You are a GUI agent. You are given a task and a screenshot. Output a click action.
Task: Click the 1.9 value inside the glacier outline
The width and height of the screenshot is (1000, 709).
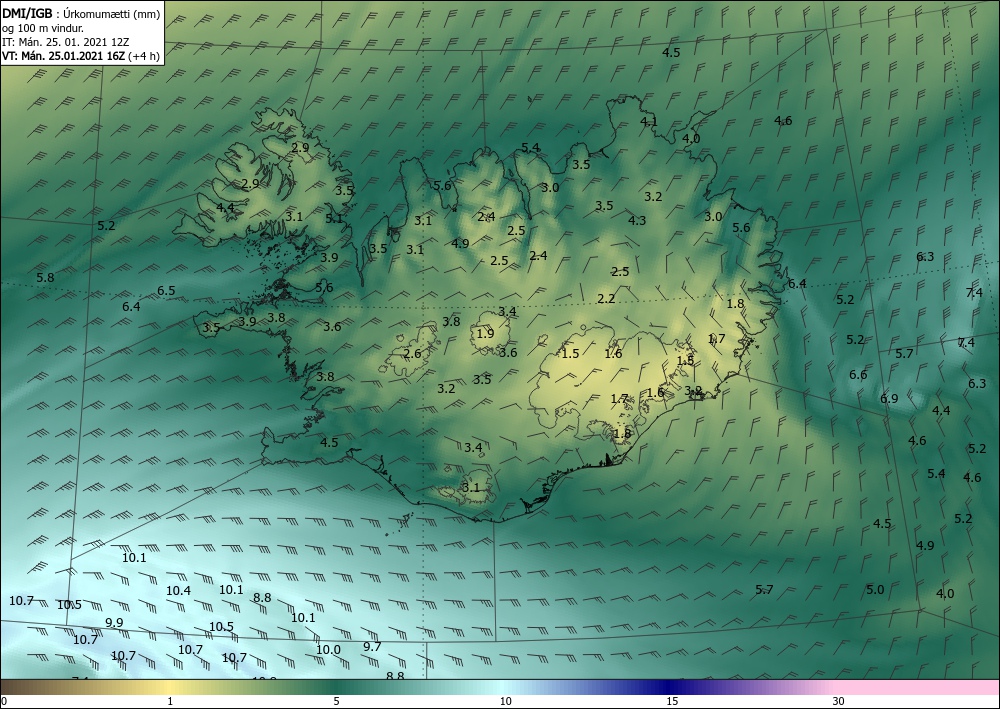click(485, 333)
